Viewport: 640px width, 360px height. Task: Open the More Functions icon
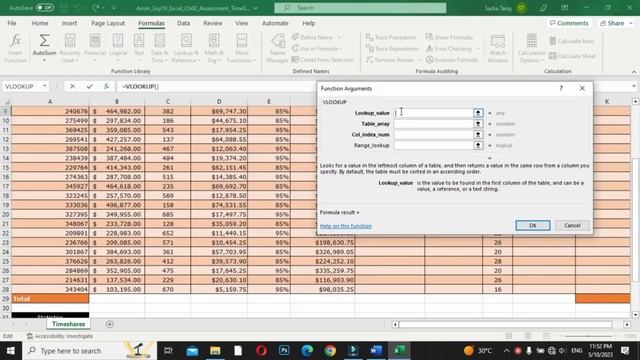242,41
